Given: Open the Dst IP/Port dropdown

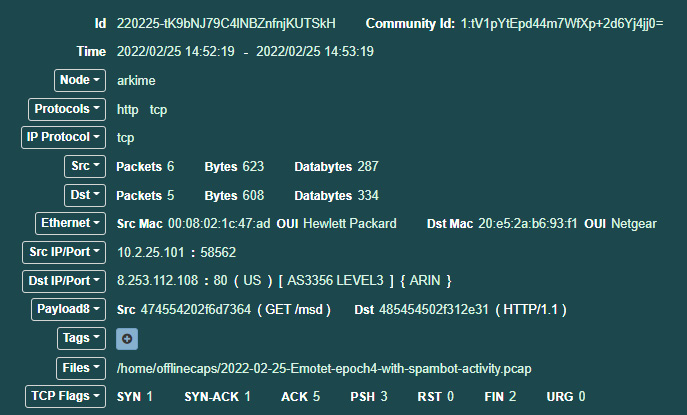Looking at the screenshot, I should click(x=64, y=281).
